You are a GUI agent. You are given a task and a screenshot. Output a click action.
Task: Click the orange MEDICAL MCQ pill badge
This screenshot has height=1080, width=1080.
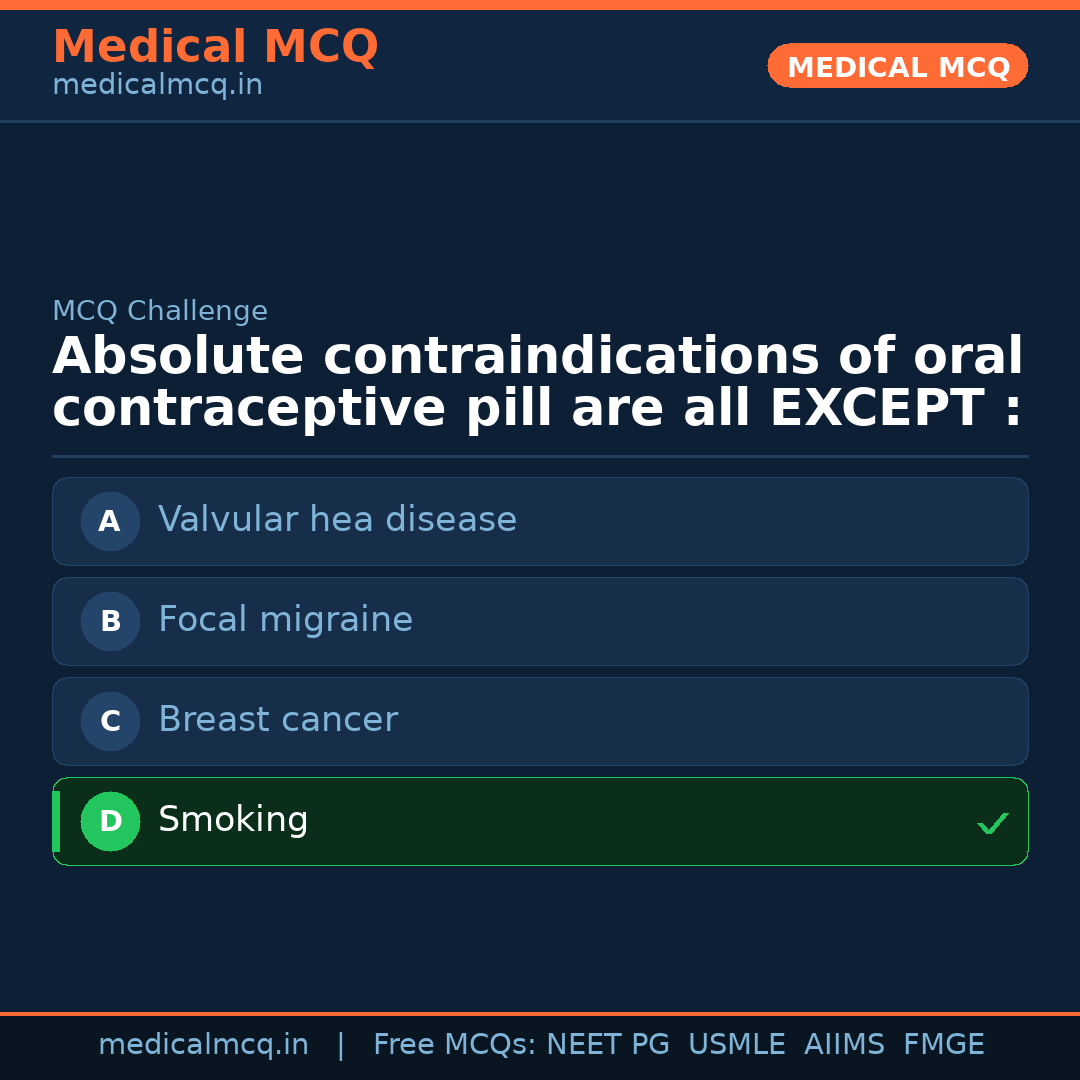click(x=897, y=66)
